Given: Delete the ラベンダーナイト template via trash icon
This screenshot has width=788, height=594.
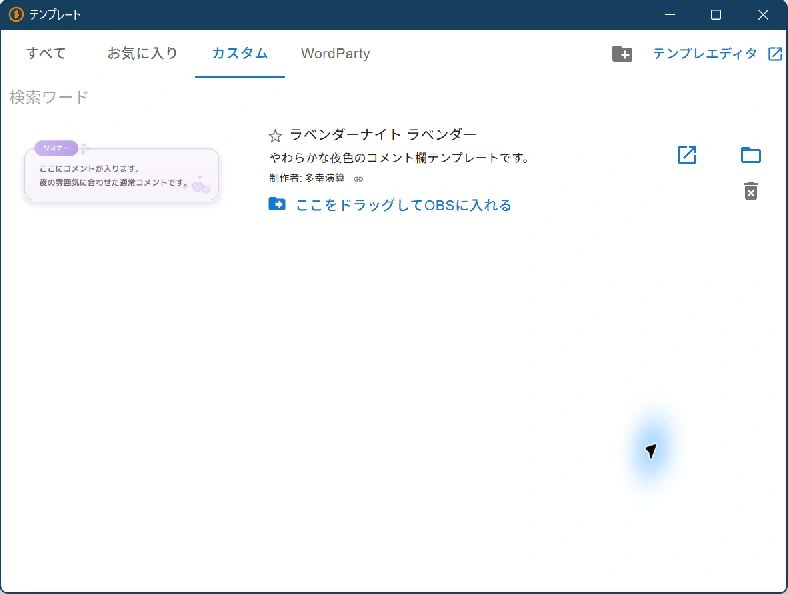Looking at the screenshot, I should (751, 191).
